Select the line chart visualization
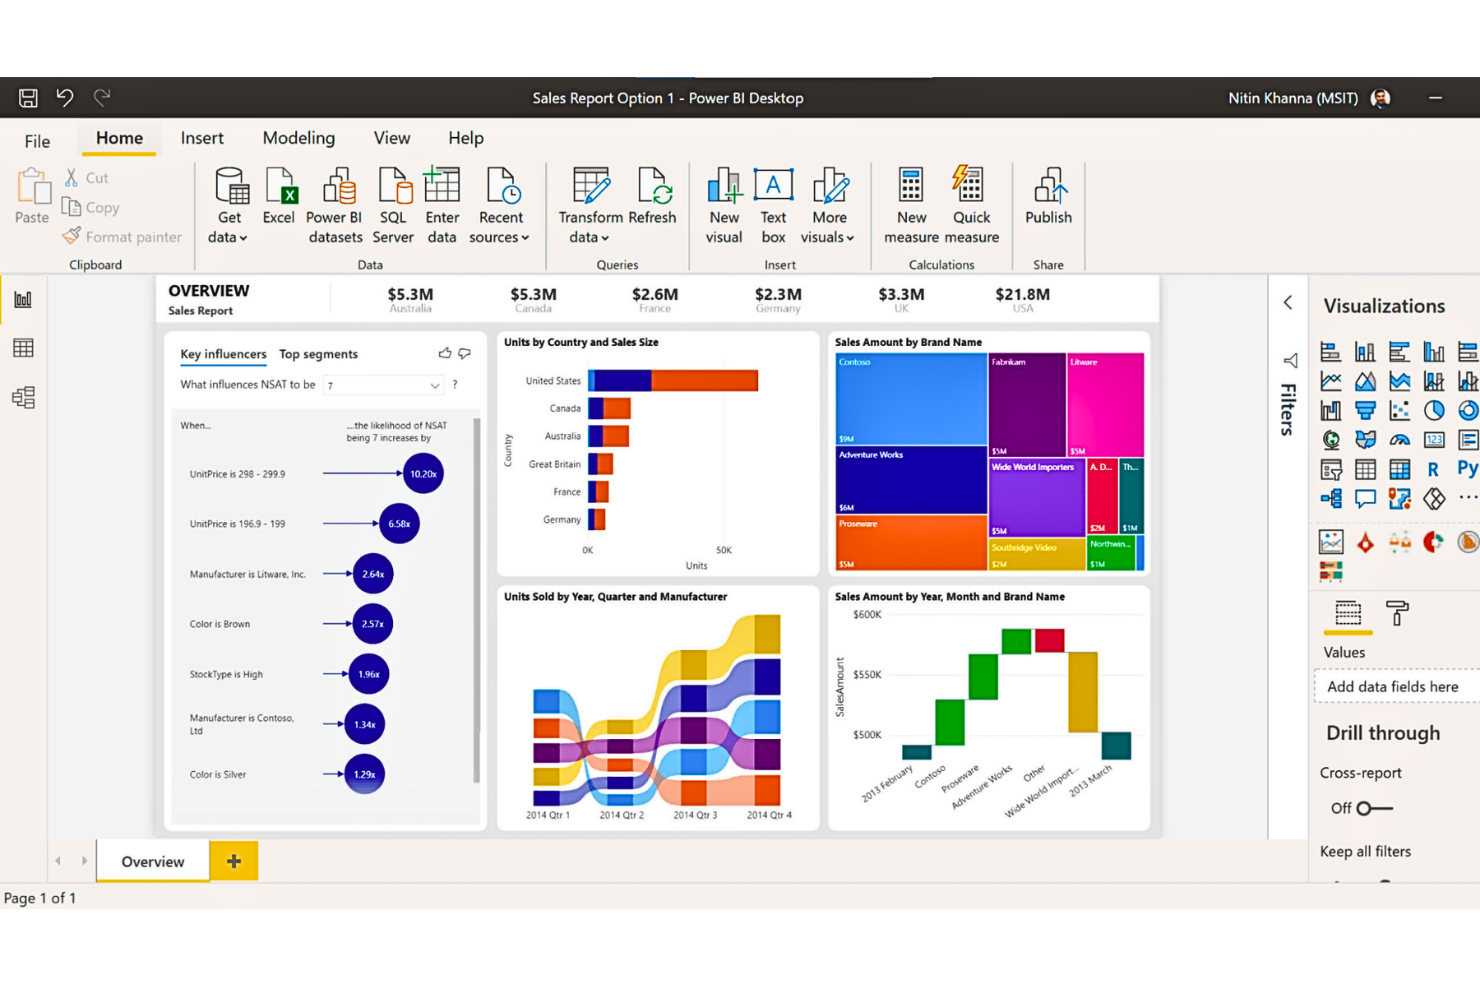Viewport: 1480px width, 987px height. click(1330, 381)
